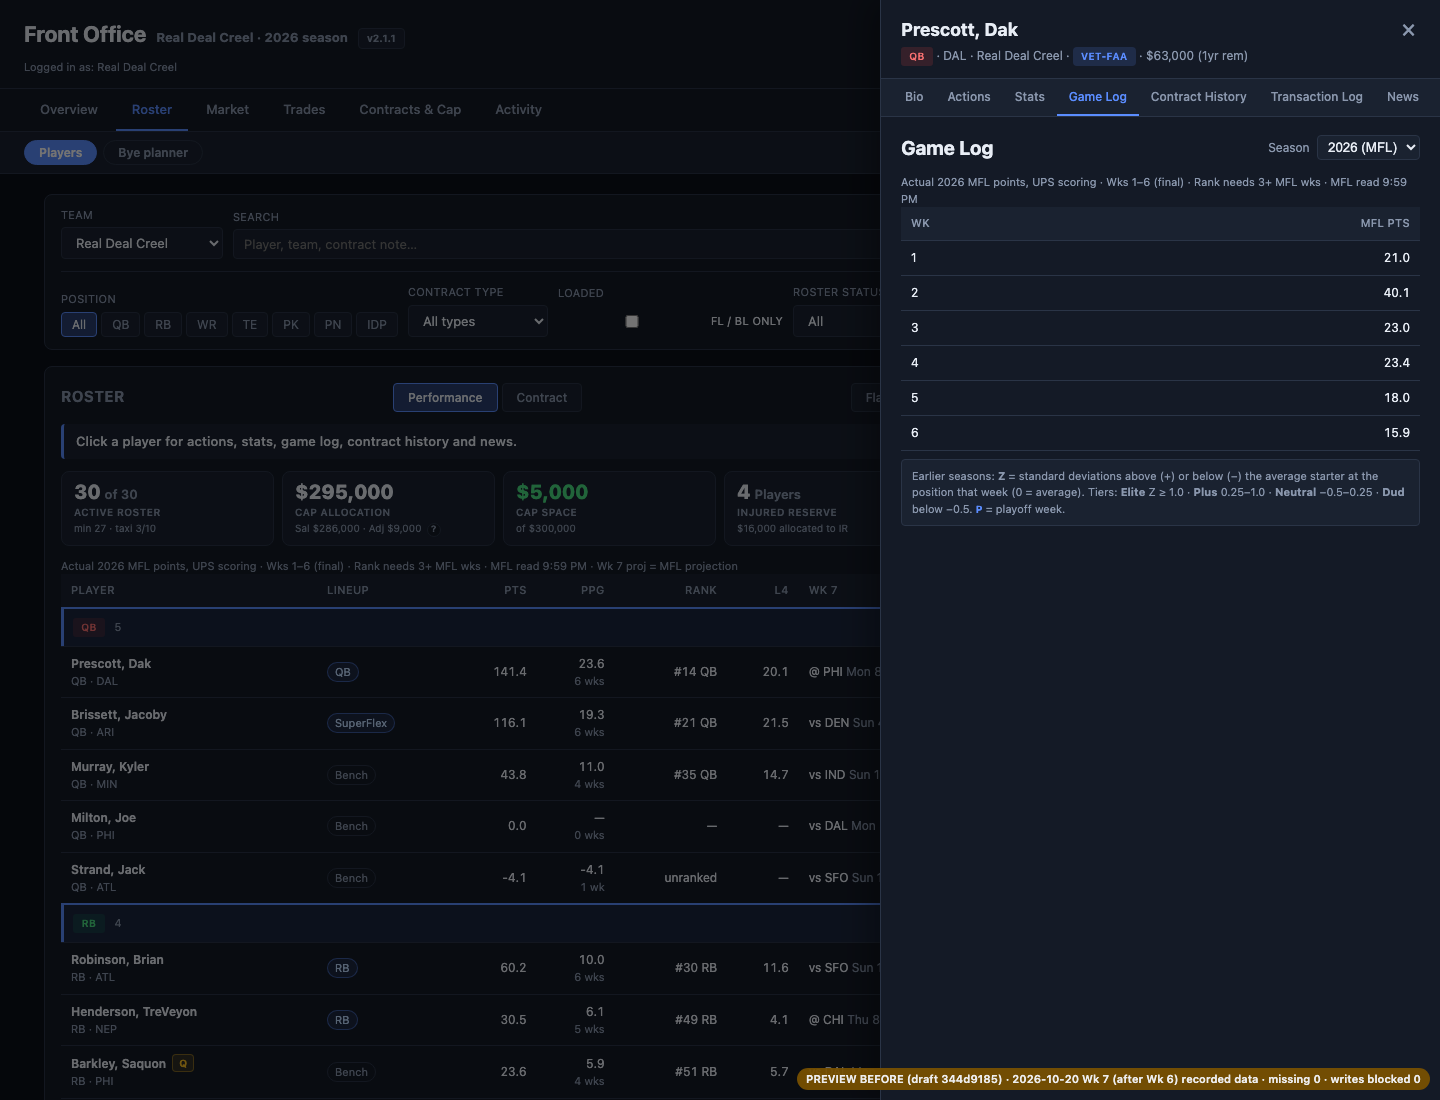Close the Prescott, Dak player panel
The width and height of the screenshot is (1440, 1100).
point(1408,30)
